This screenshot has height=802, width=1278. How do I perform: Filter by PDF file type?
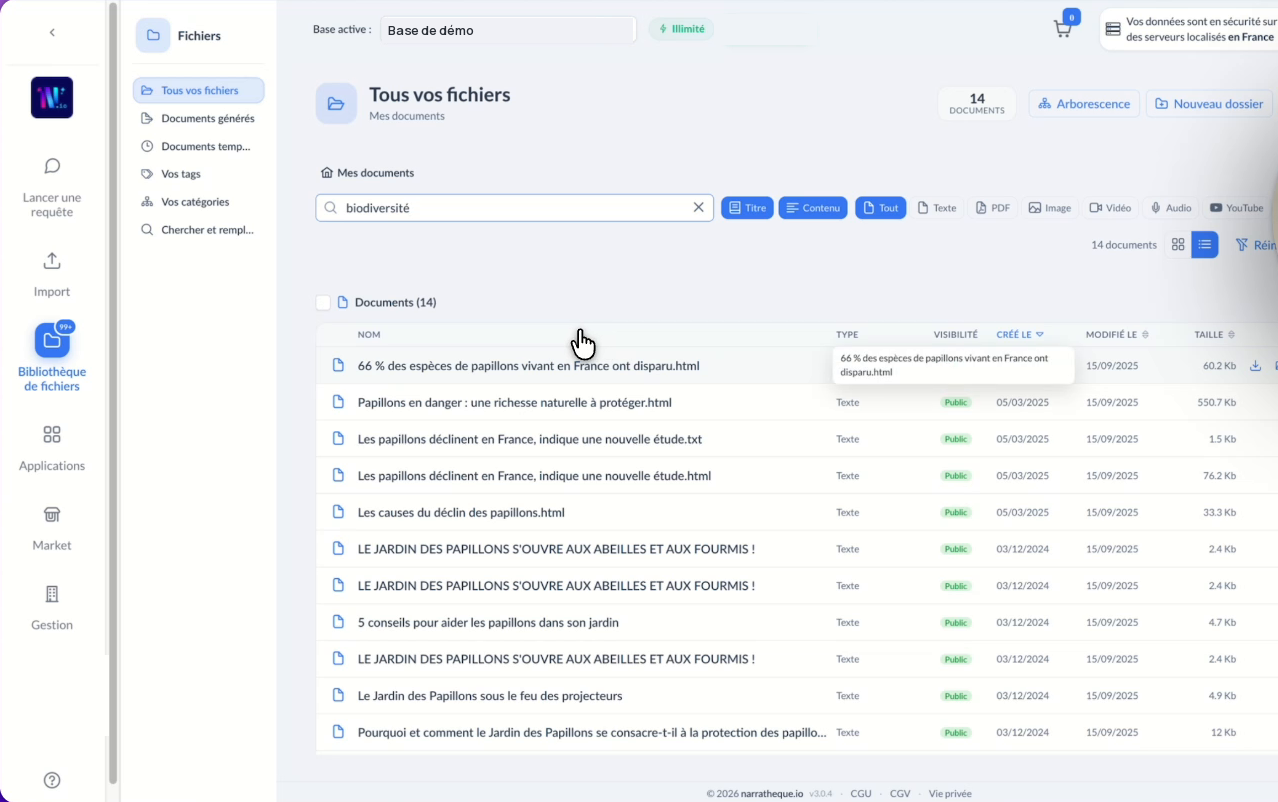pyautogui.click(x=993, y=208)
